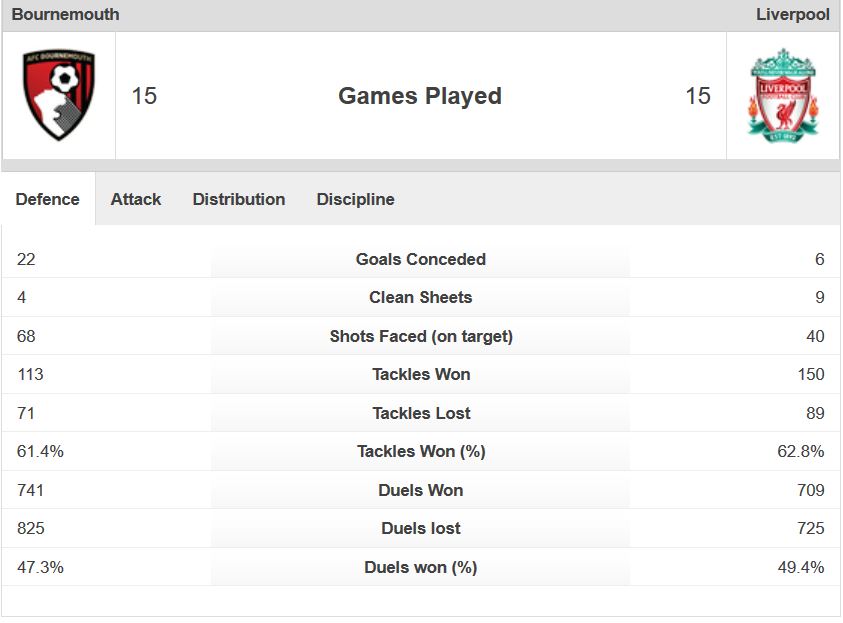
Task: Click the Tackles Won (%) label
Action: click(421, 451)
